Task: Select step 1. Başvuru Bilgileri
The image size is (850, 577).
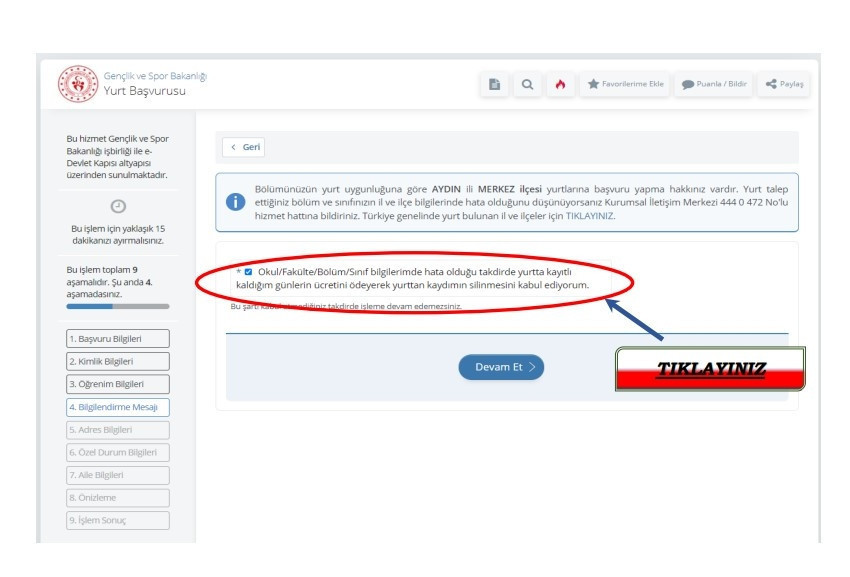Action: click(118, 338)
